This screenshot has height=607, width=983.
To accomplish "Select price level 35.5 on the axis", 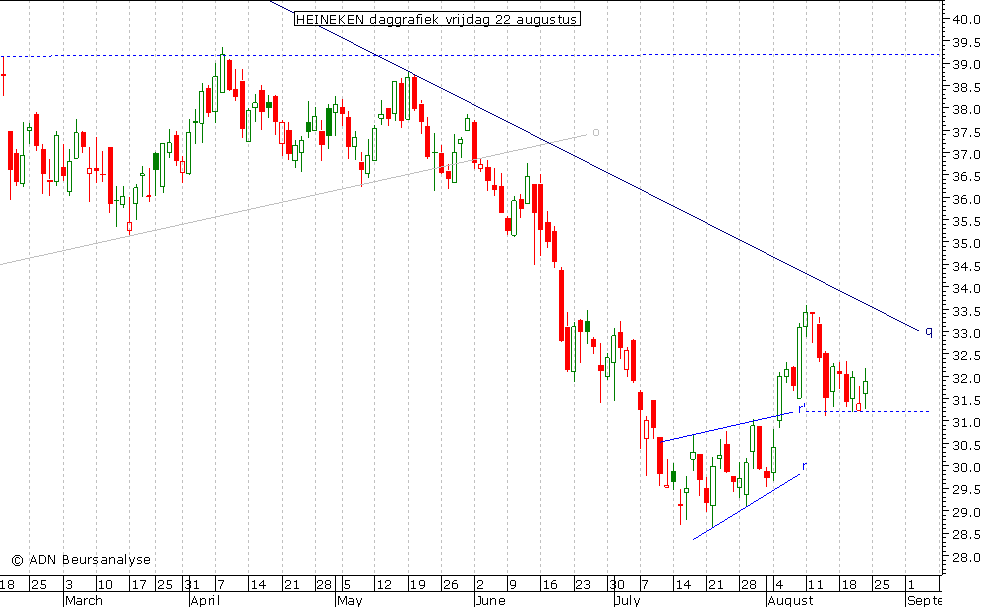I will [966, 221].
